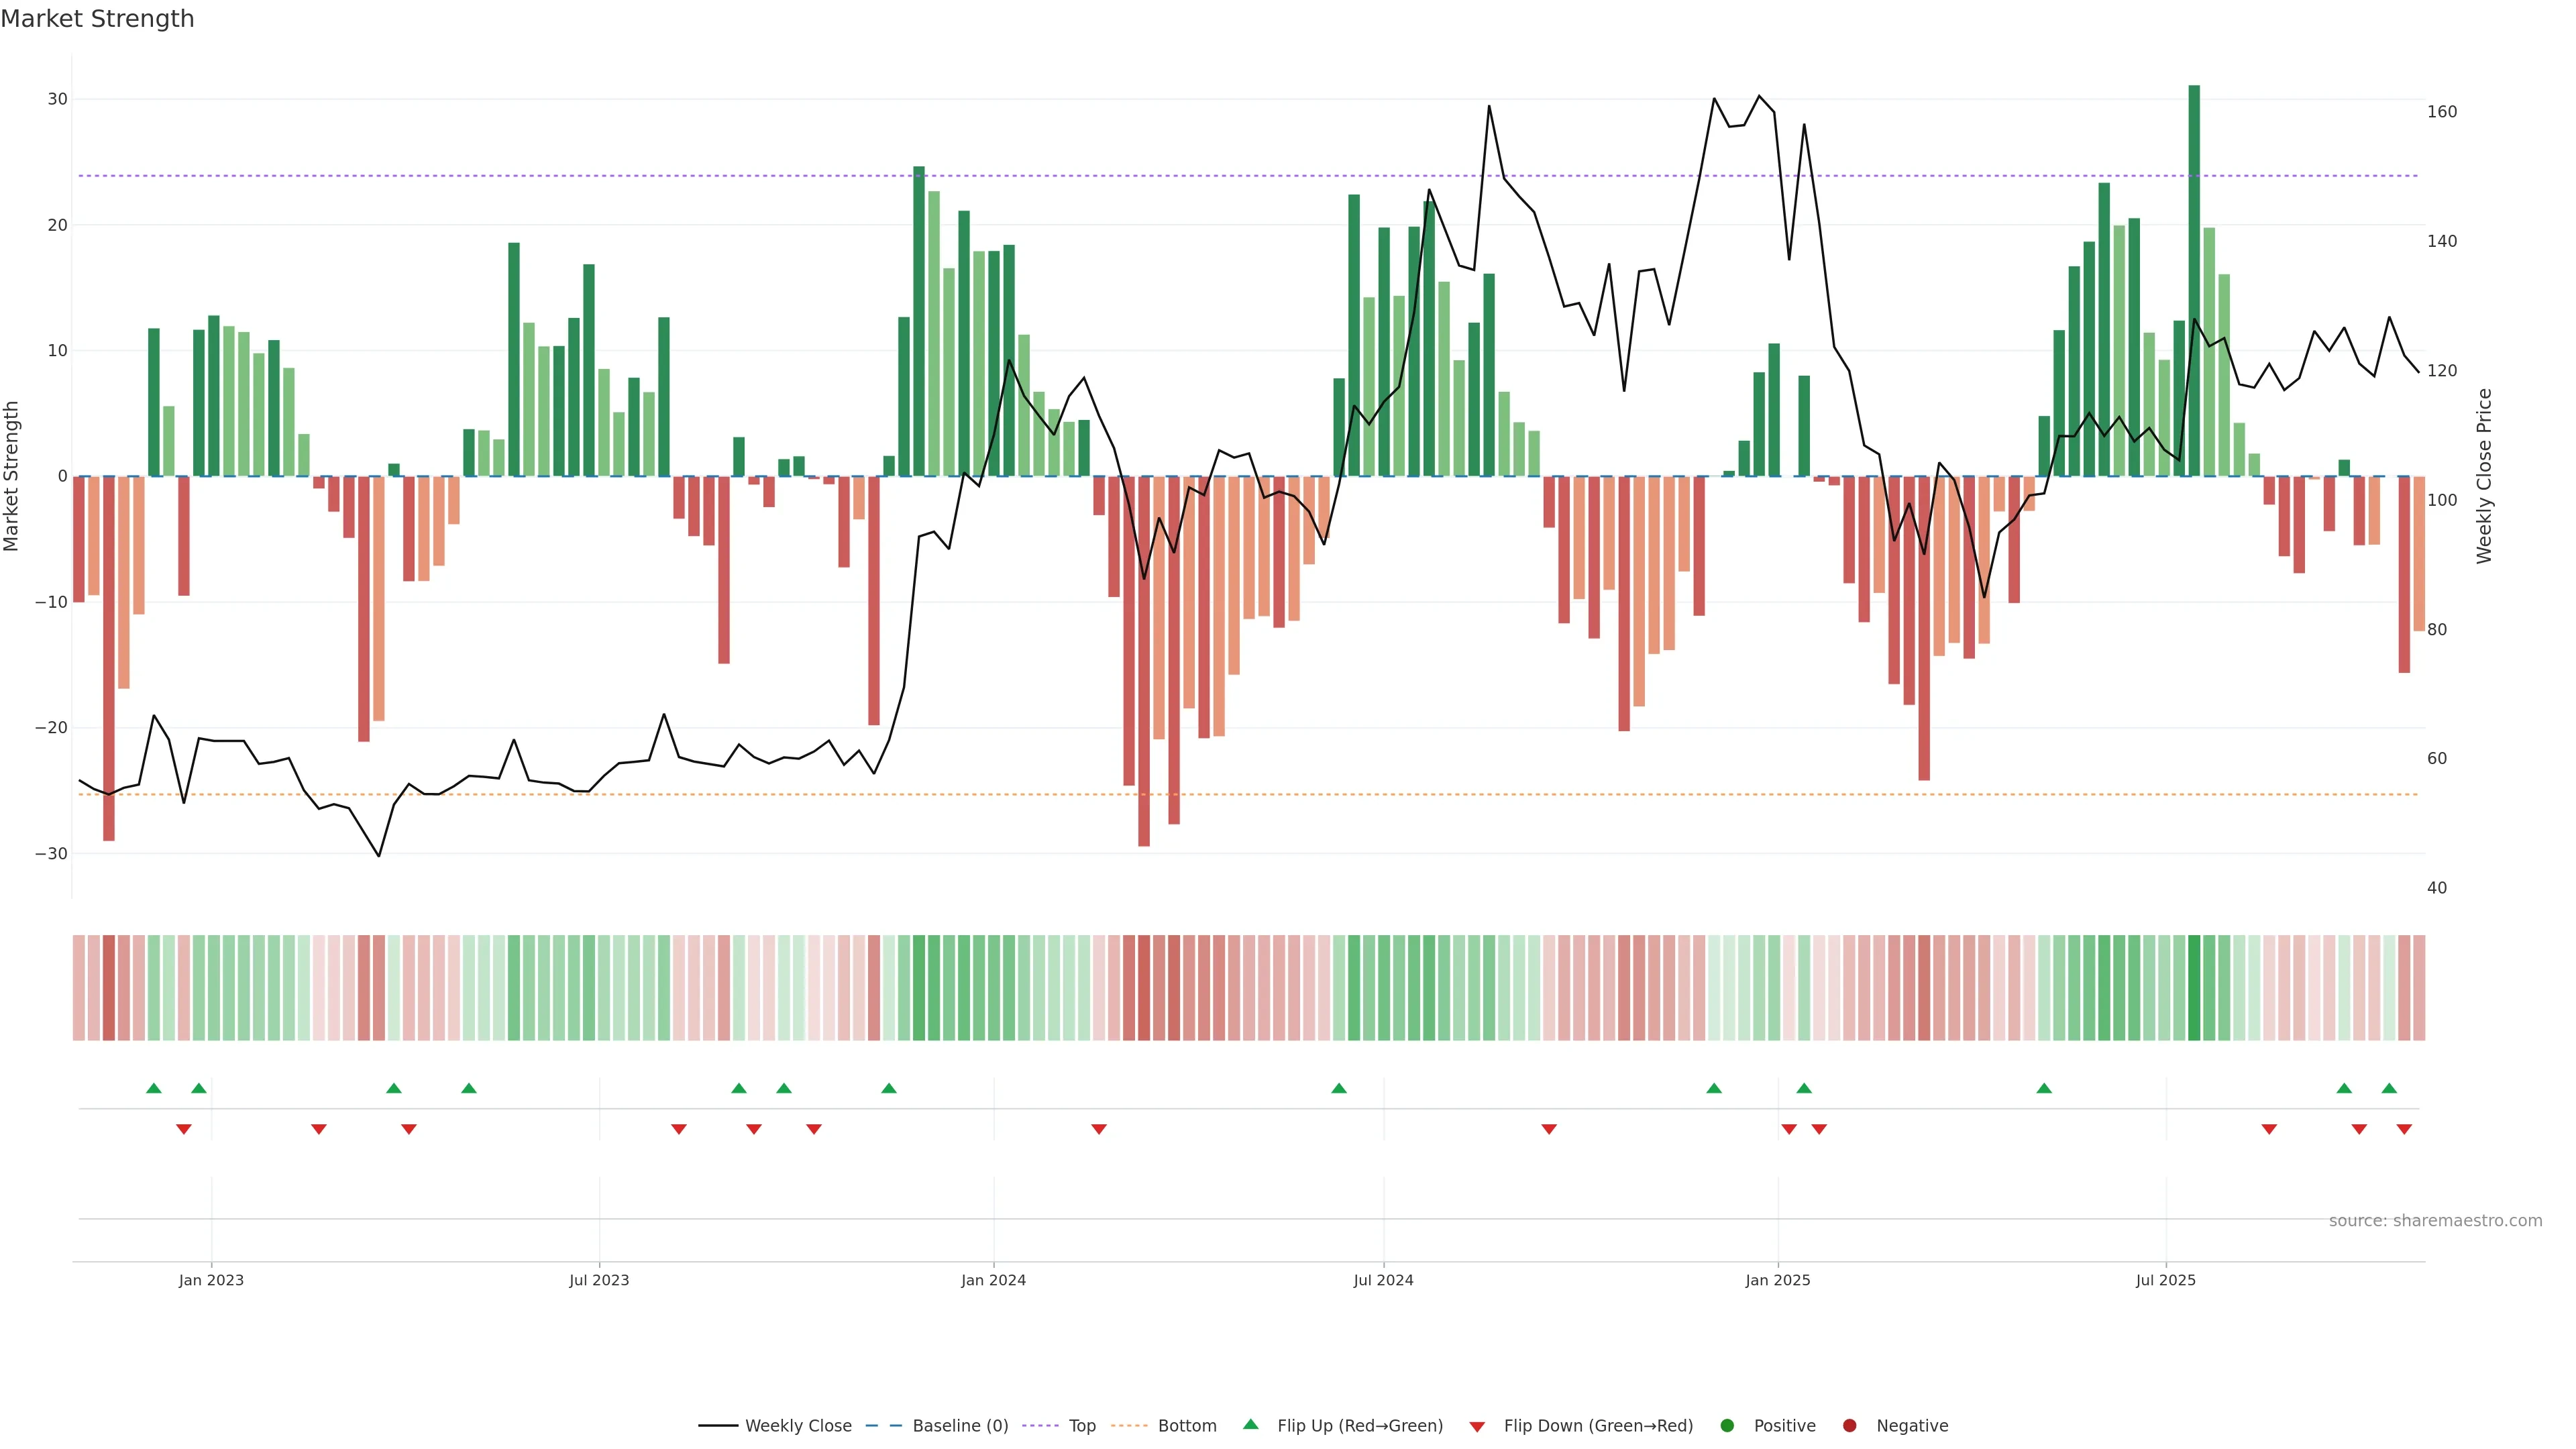Click the Weekly Close Price axis title
Image resolution: width=2576 pixels, height=1449 pixels.
(2485, 476)
